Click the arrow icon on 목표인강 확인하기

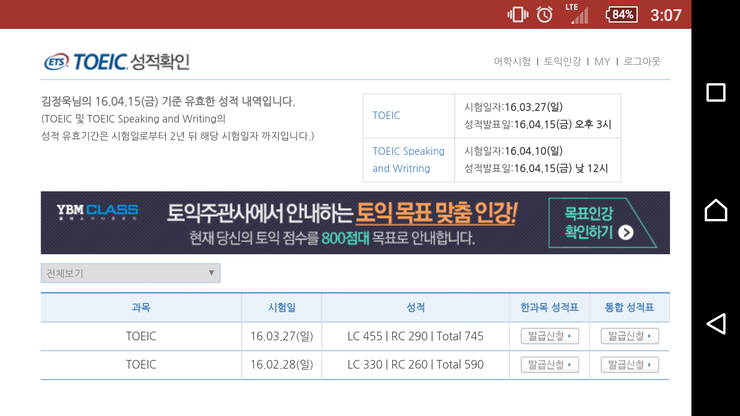pyautogui.click(x=626, y=232)
